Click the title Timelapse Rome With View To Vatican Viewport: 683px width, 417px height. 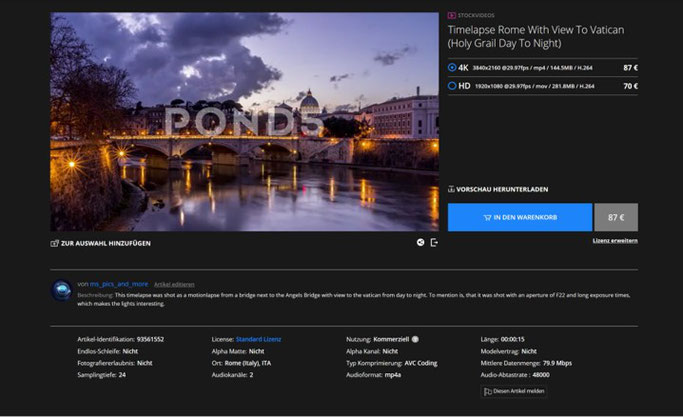pyautogui.click(x=536, y=37)
